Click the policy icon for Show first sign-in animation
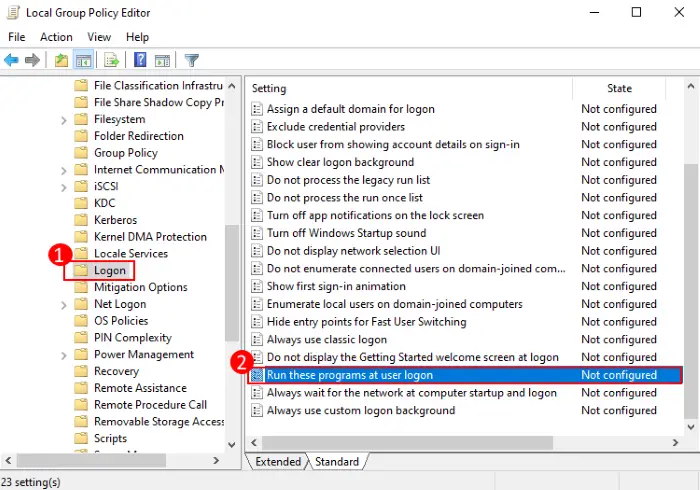 257,286
